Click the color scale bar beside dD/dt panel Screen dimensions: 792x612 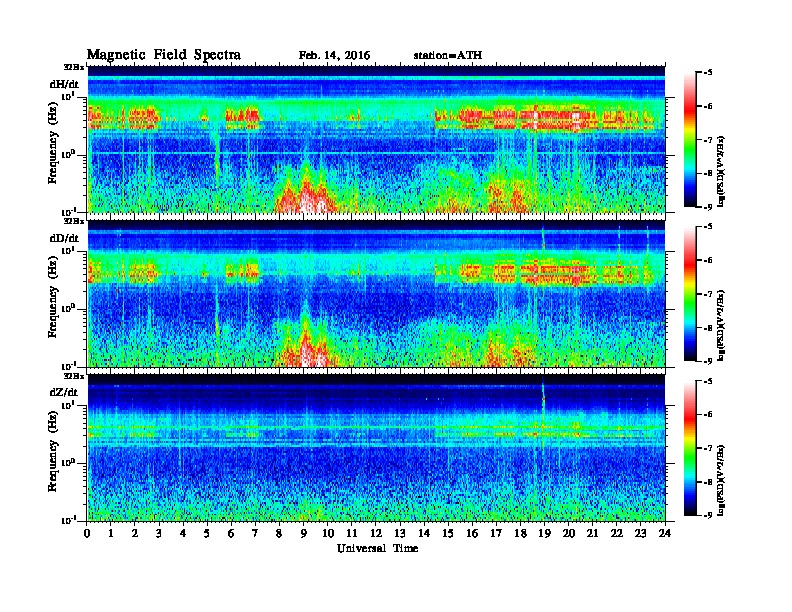pyautogui.click(x=690, y=294)
